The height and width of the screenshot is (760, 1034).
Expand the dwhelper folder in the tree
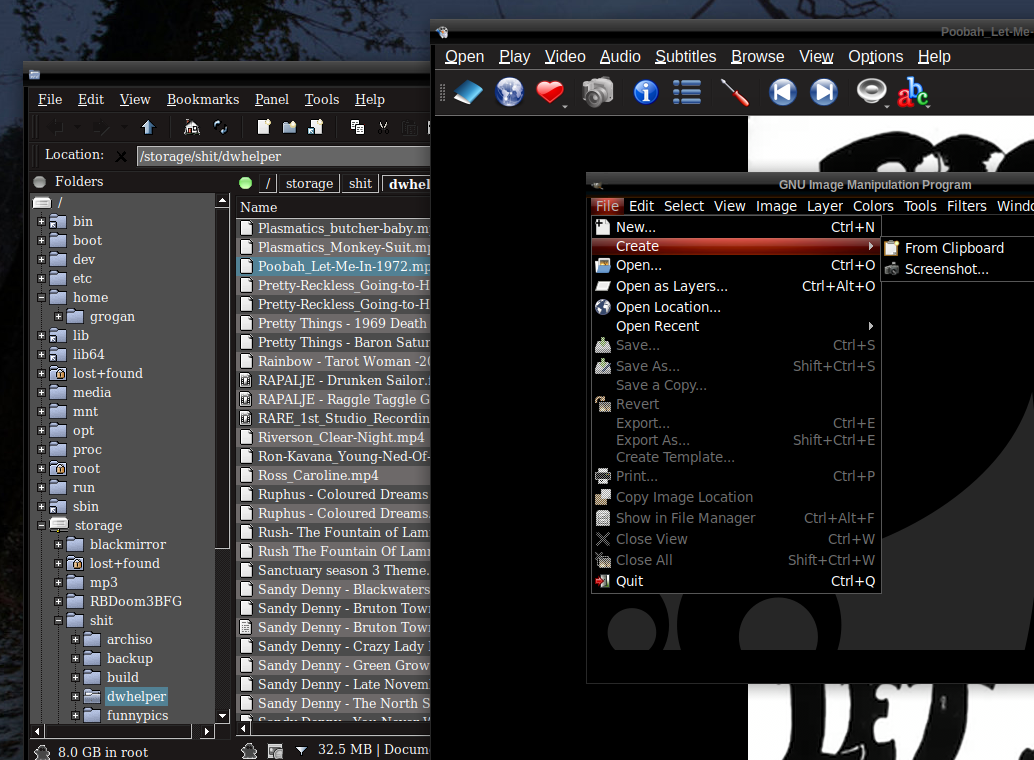click(x=76, y=697)
